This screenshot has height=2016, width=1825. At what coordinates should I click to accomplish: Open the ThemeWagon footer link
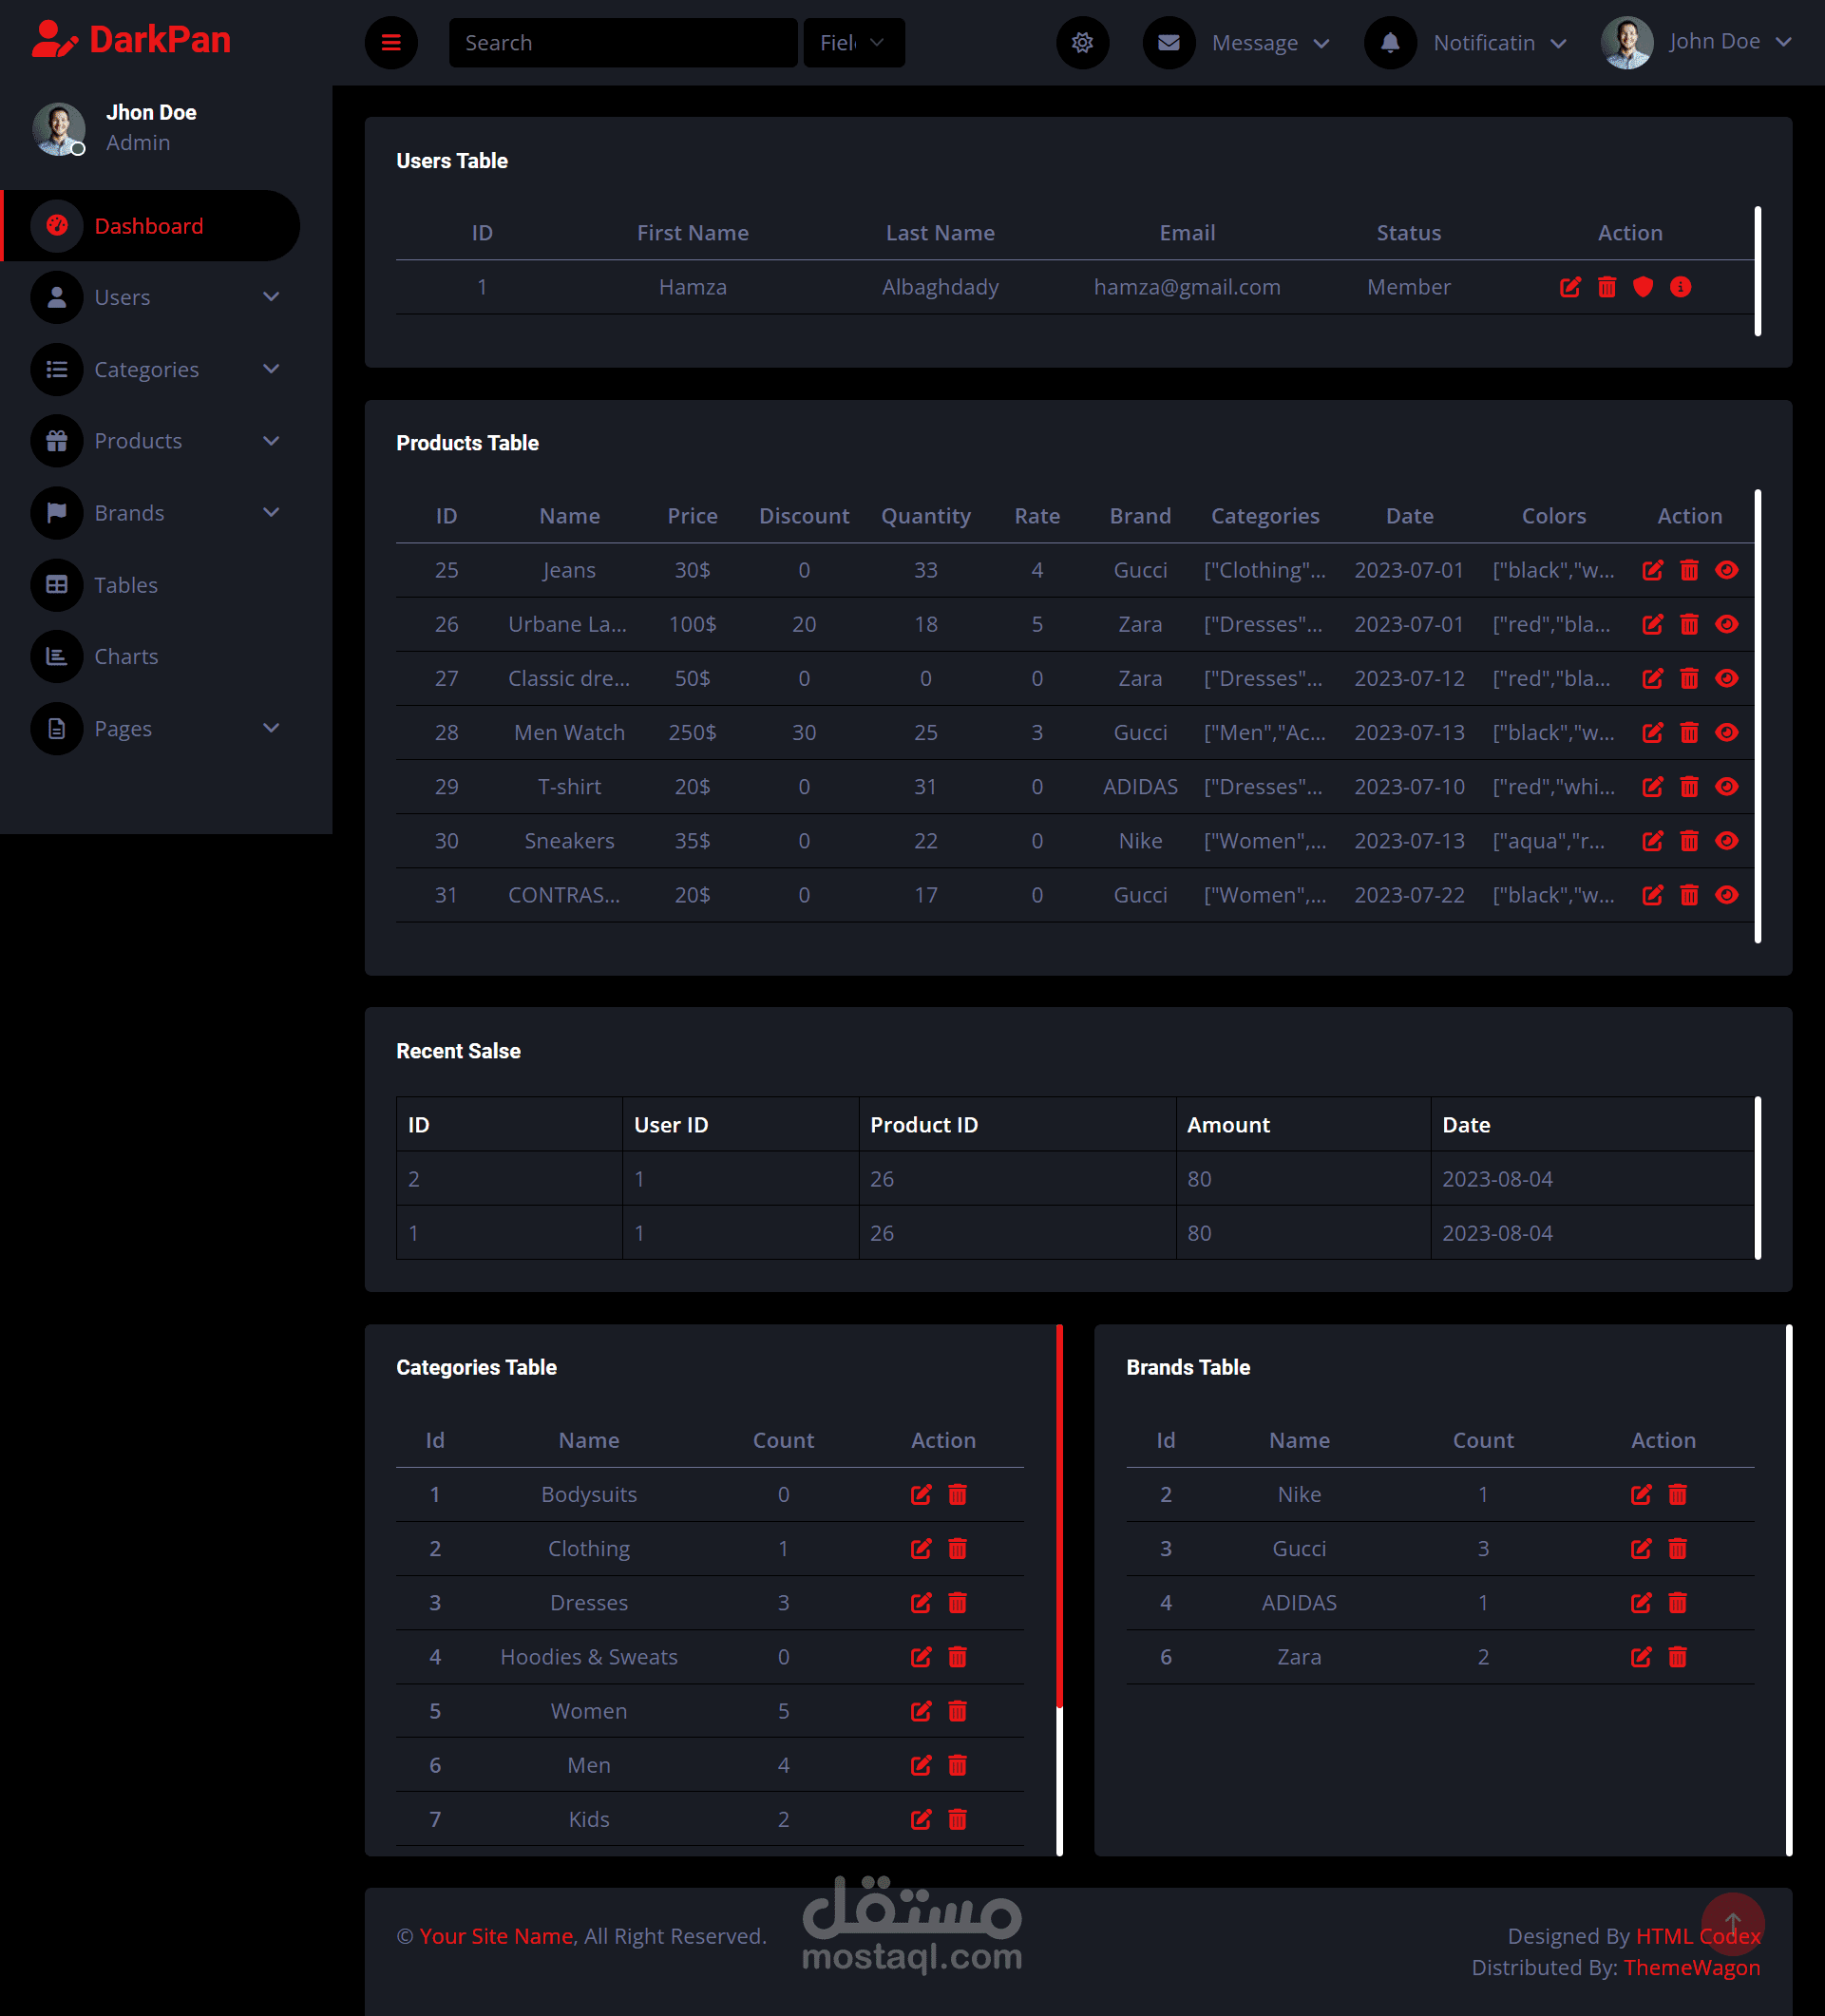tap(1691, 1967)
